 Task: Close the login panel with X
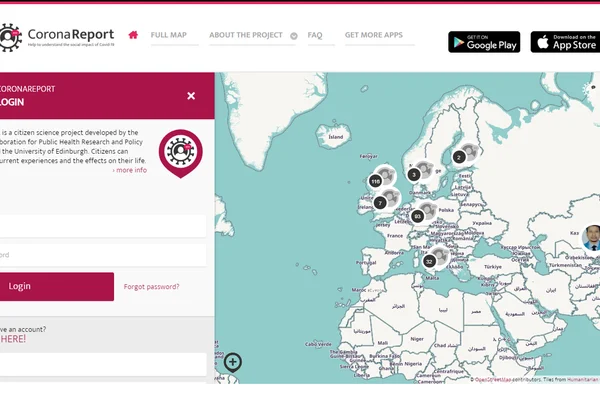191,96
